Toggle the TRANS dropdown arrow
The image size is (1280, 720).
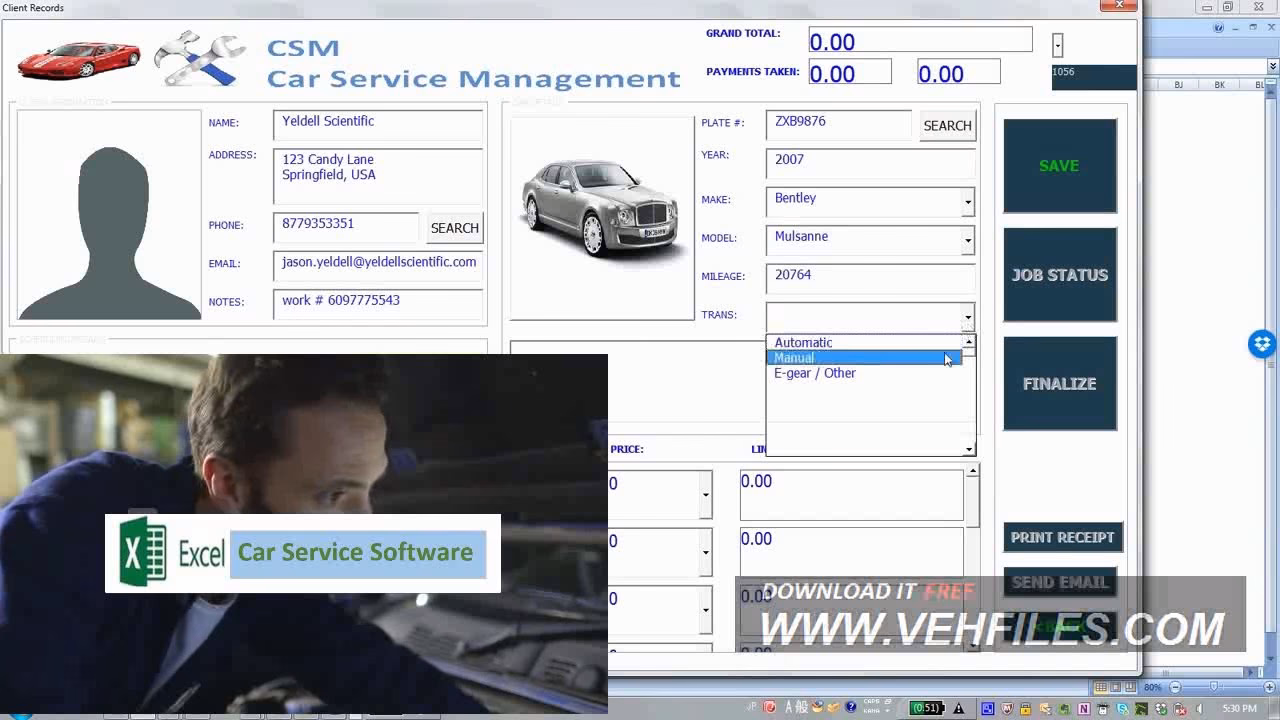click(x=968, y=317)
